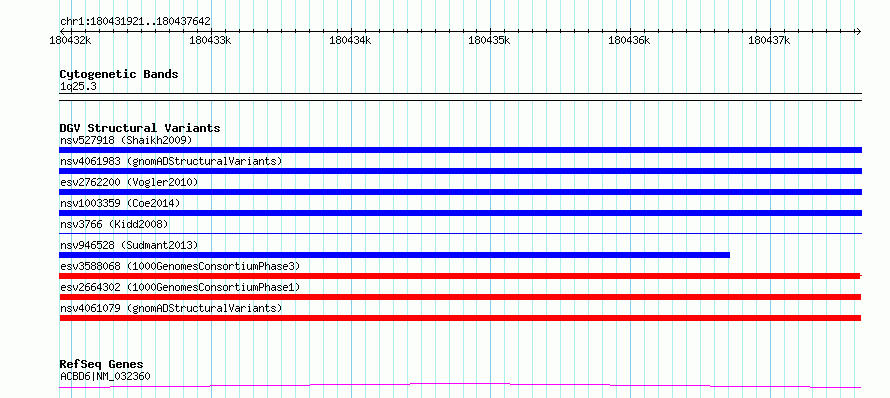This screenshot has height=398, width=890.
Task: Click the esv2762200 (Vogler2010) variant bar
Action: tap(460, 192)
